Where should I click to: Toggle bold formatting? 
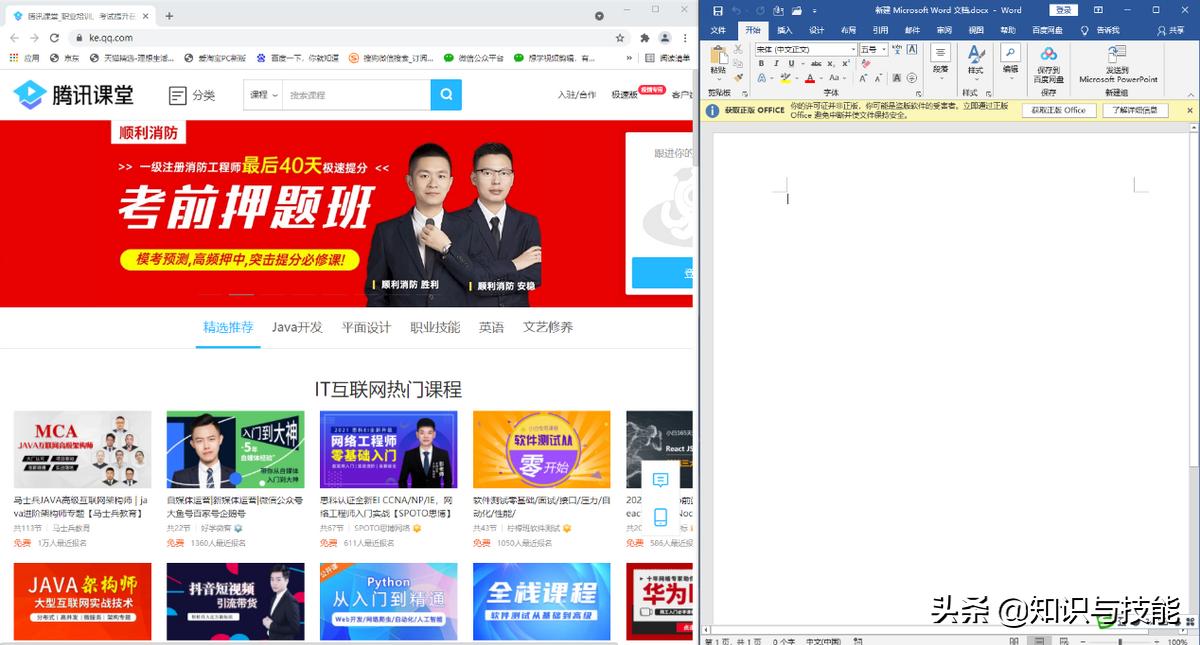(763, 61)
